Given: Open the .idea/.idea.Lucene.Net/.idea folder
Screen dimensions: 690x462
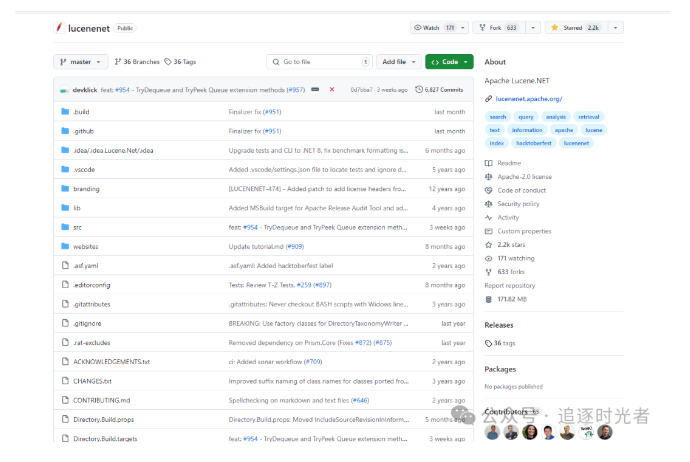Looking at the screenshot, I should [113, 150].
